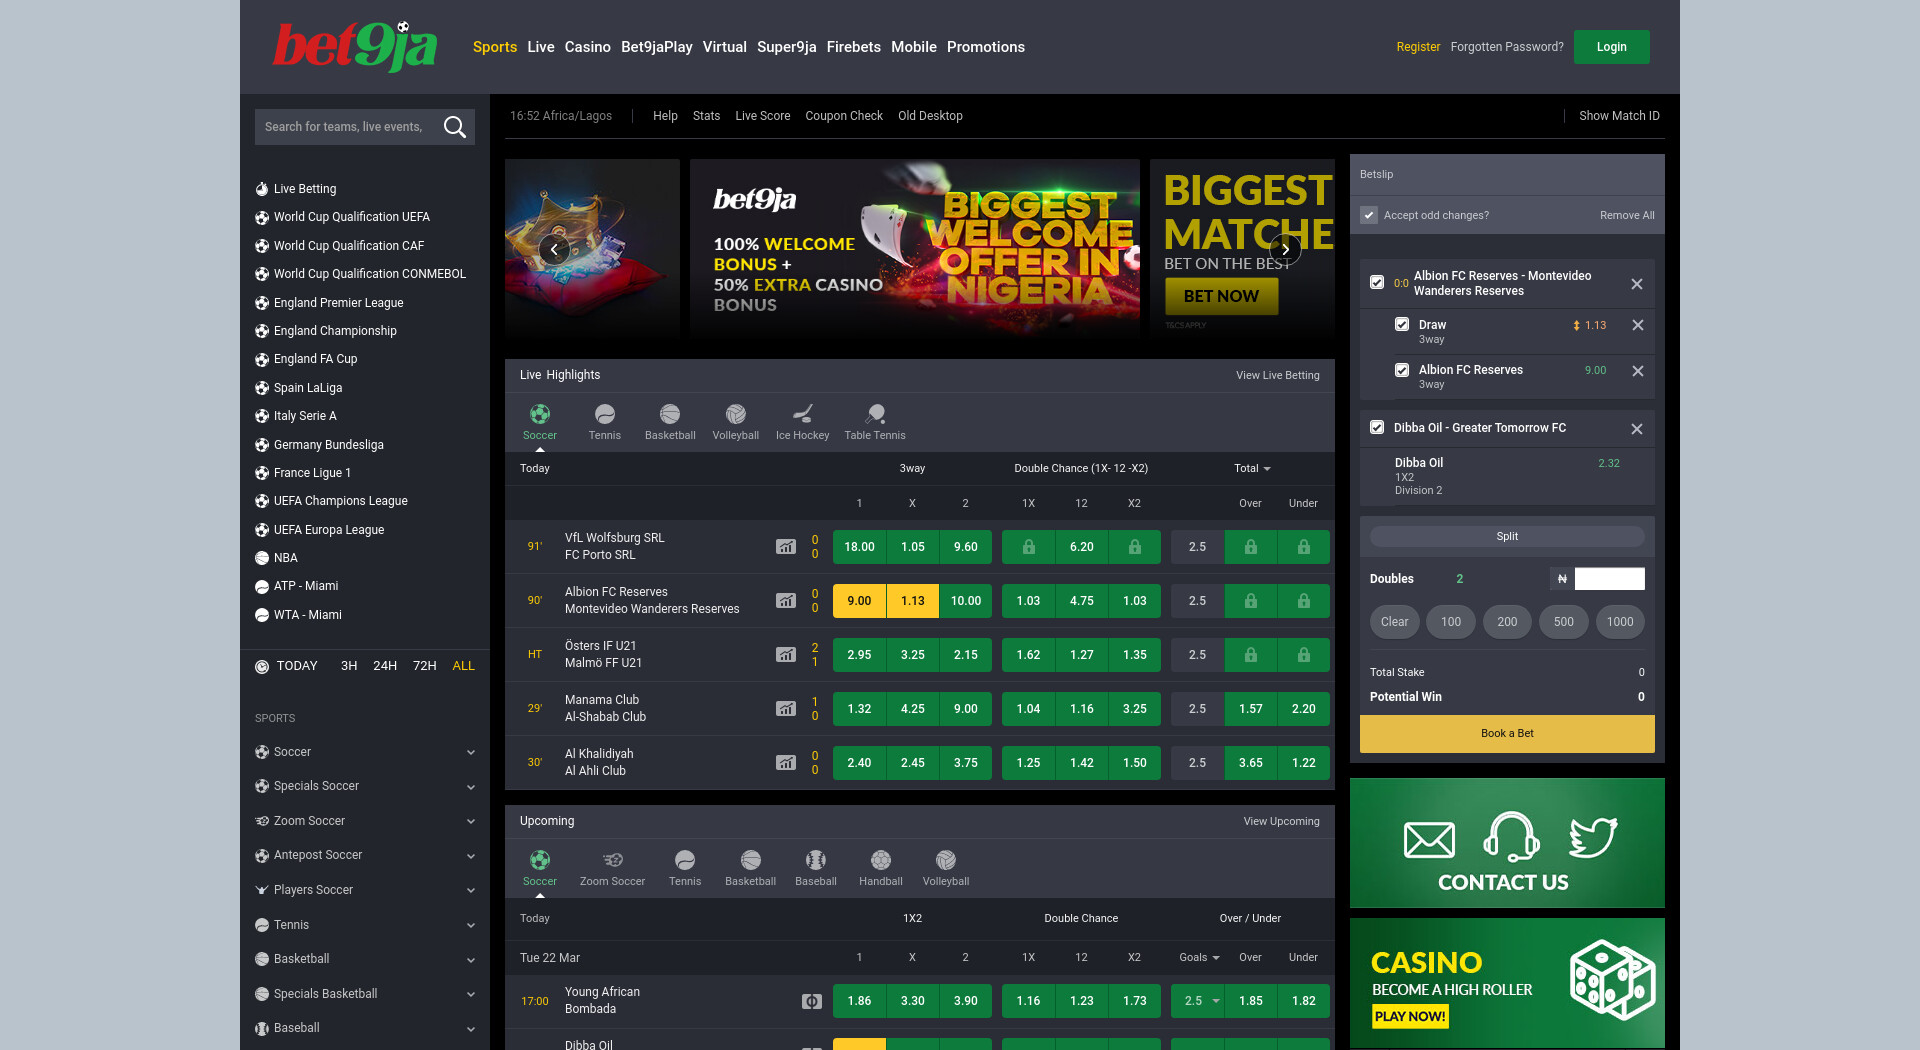
Task: Remove Albion FC Reserves event from betslip
Action: (x=1637, y=284)
